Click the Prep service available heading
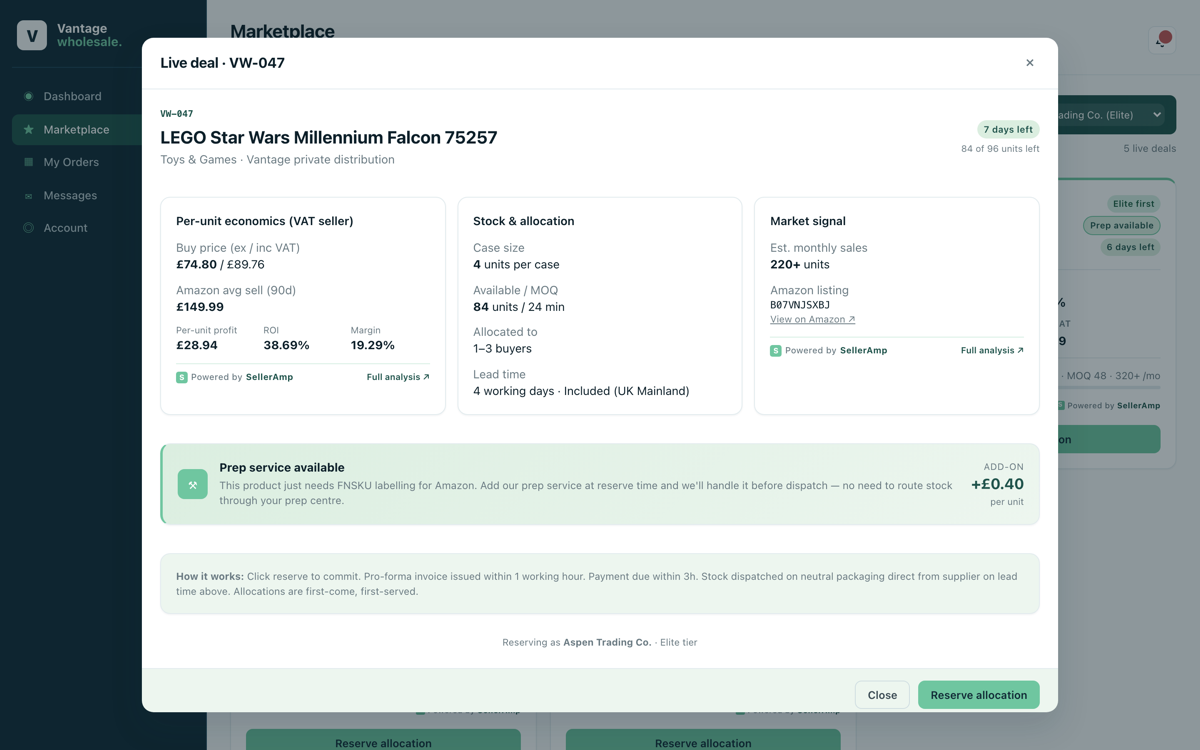 [282, 467]
